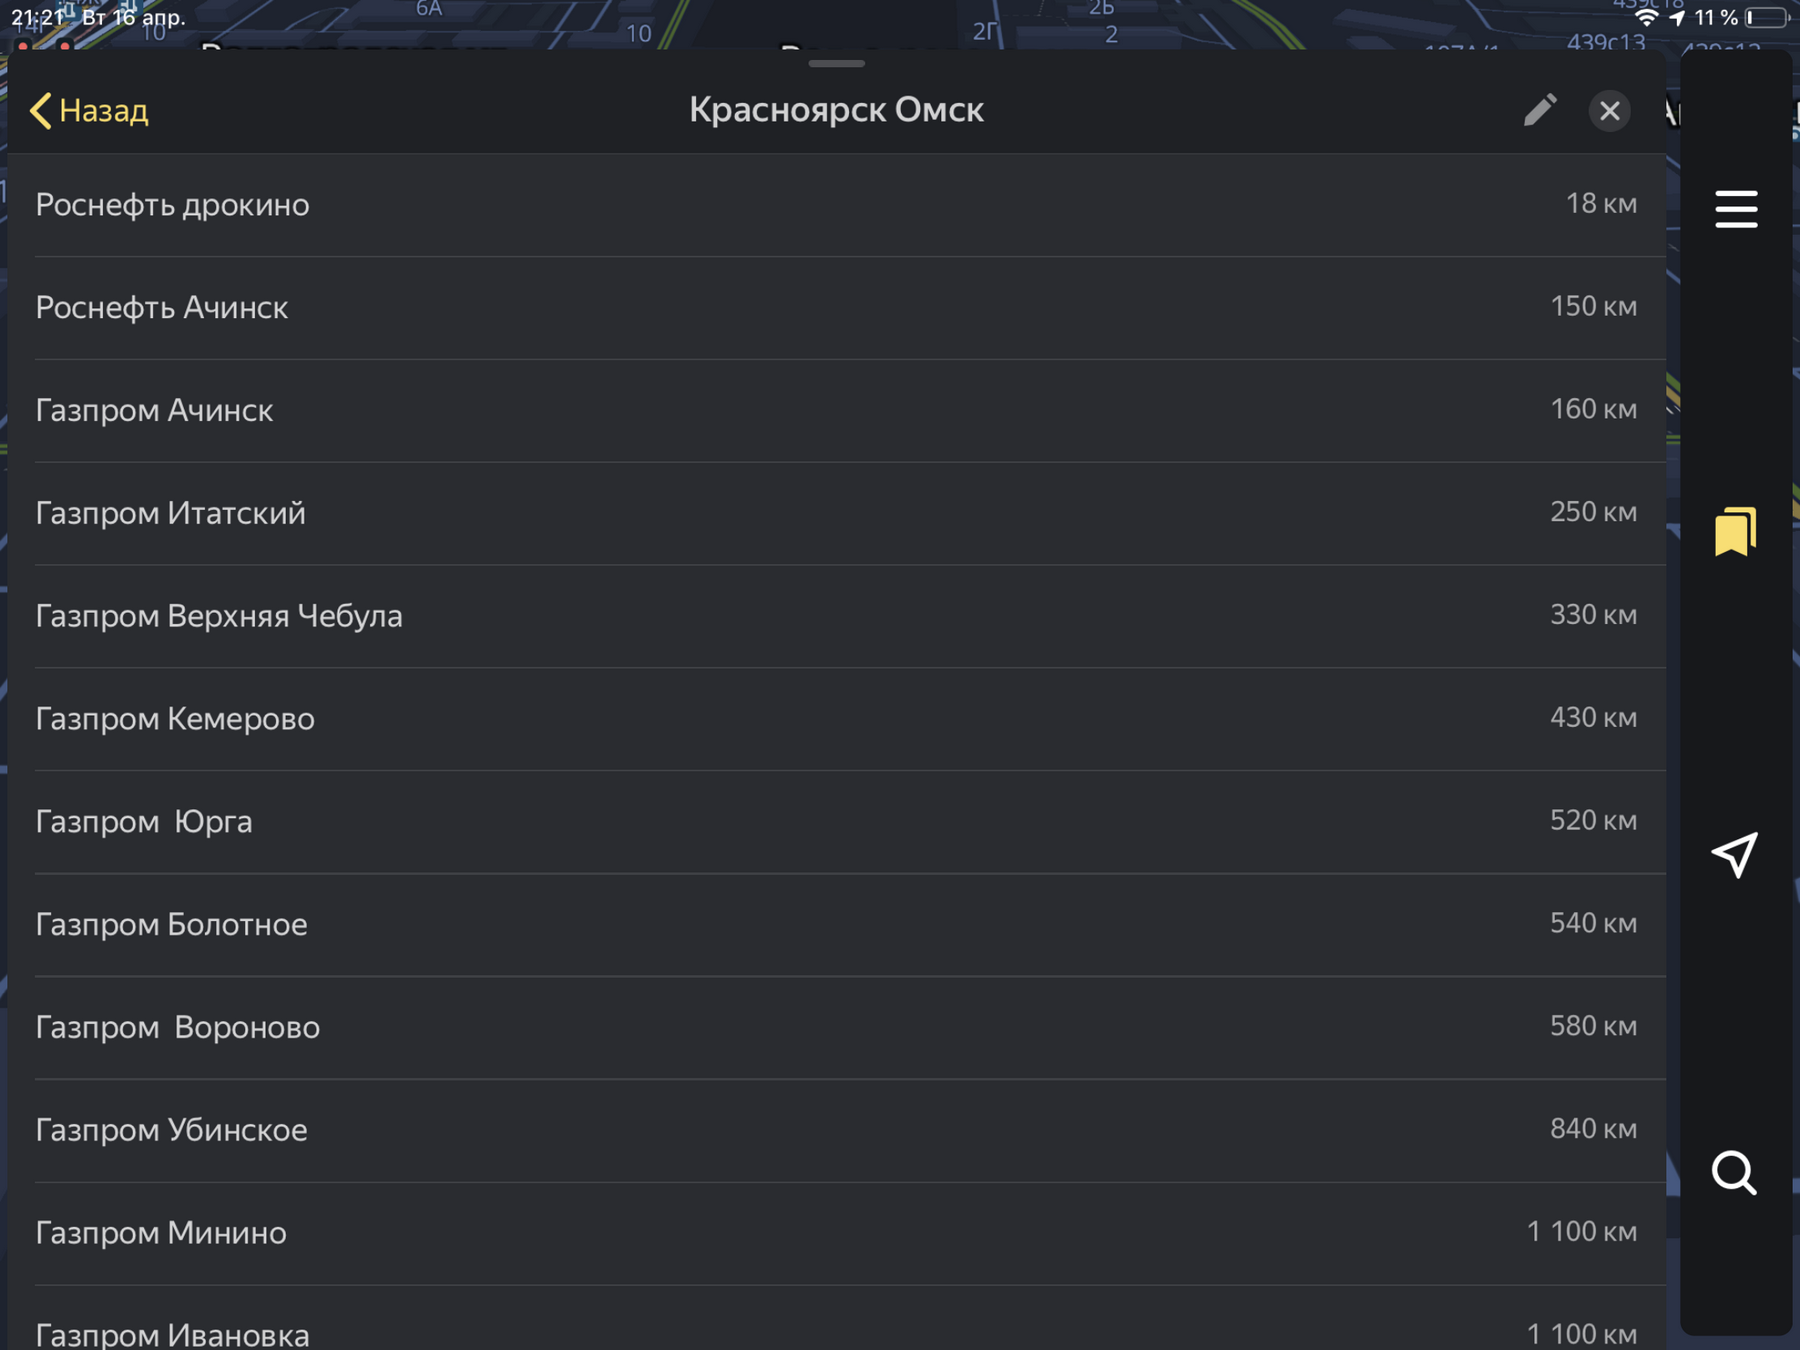The width and height of the screenshot is (1800, 1350).
Task: Tap the 520 км distance value
Action: [x=1593, y=821]
